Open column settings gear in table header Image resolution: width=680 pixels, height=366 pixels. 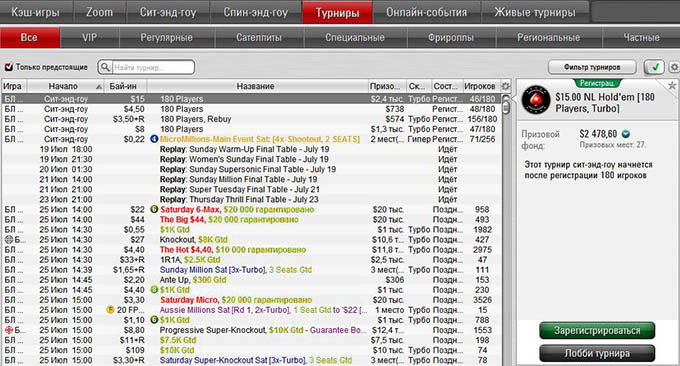[506, 86]
